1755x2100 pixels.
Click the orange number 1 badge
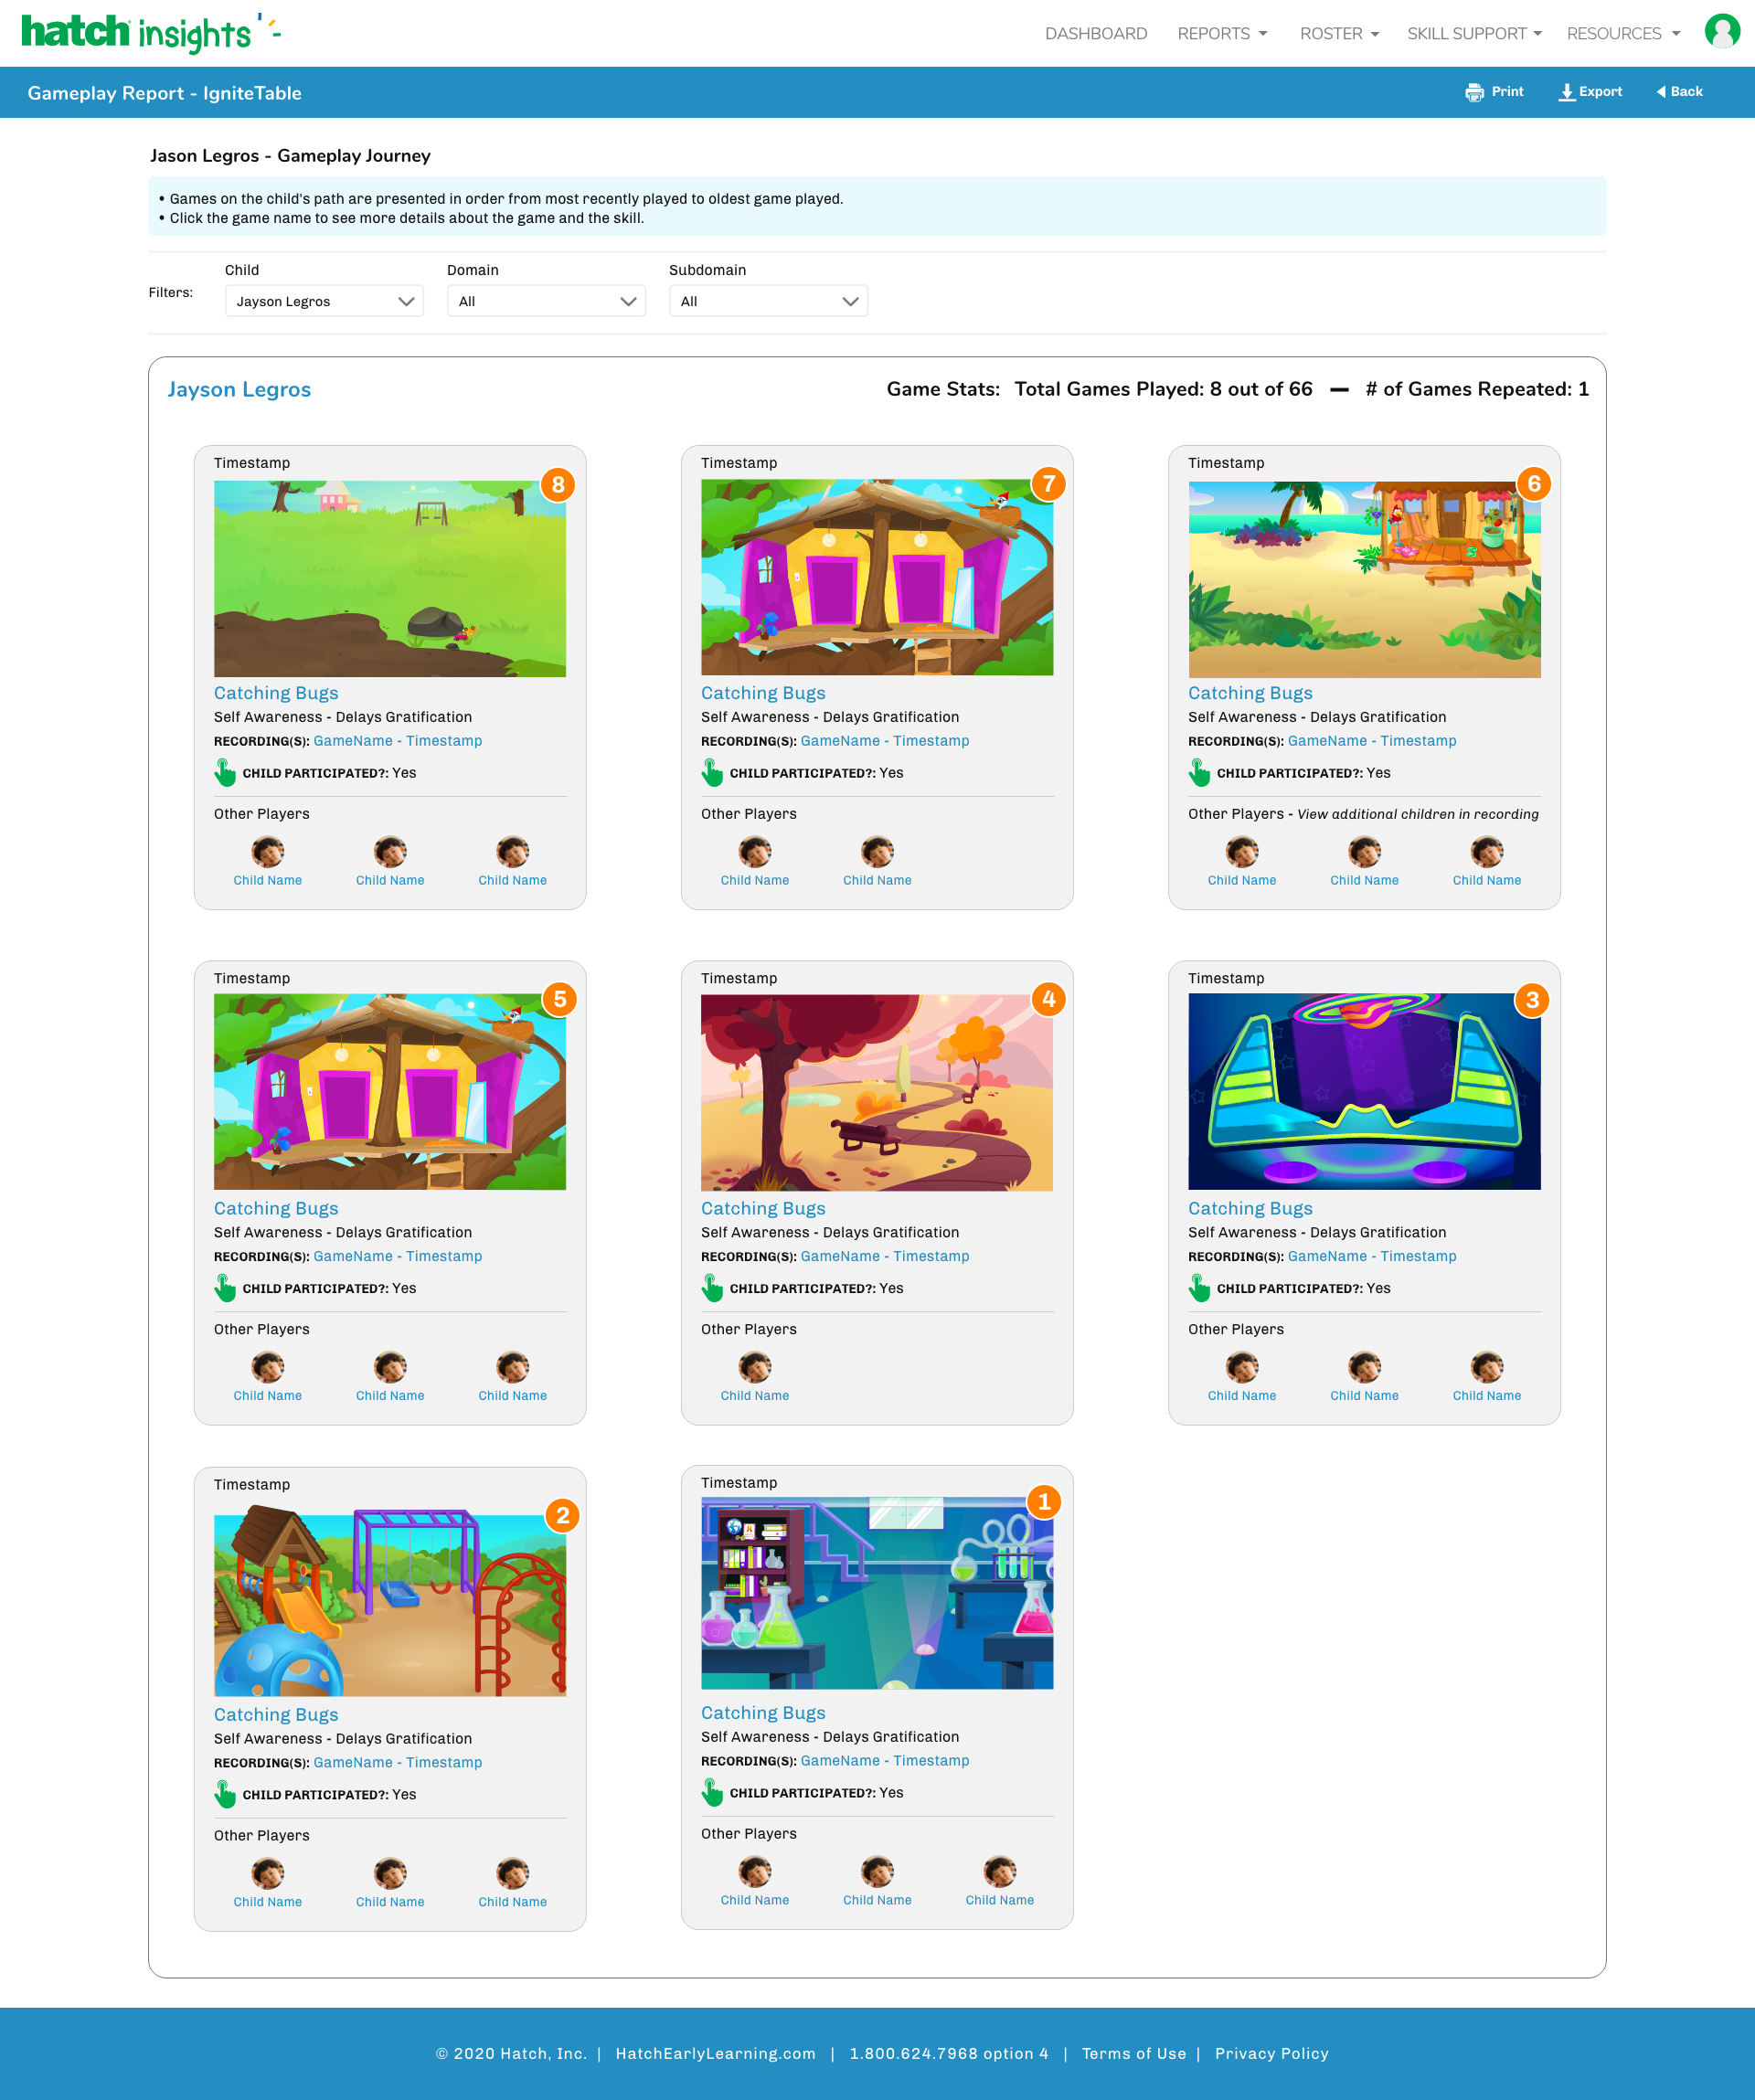click(x=1044, y=1502)
